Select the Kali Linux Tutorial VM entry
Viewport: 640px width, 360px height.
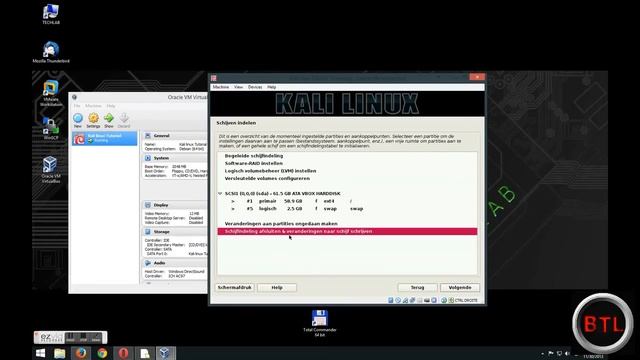coord(104,138)
